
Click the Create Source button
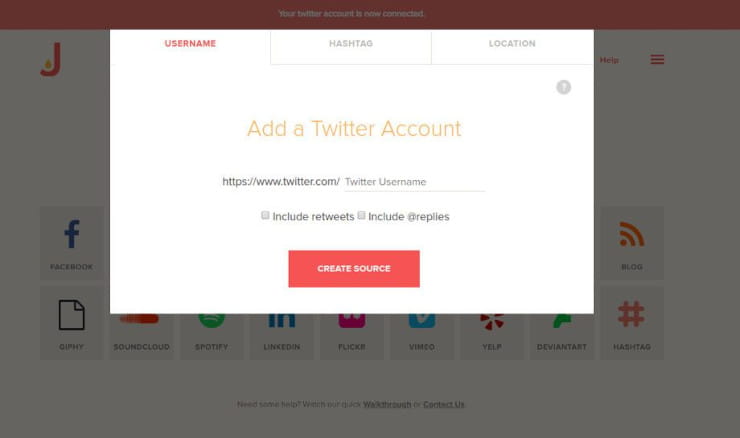(354, 269)
